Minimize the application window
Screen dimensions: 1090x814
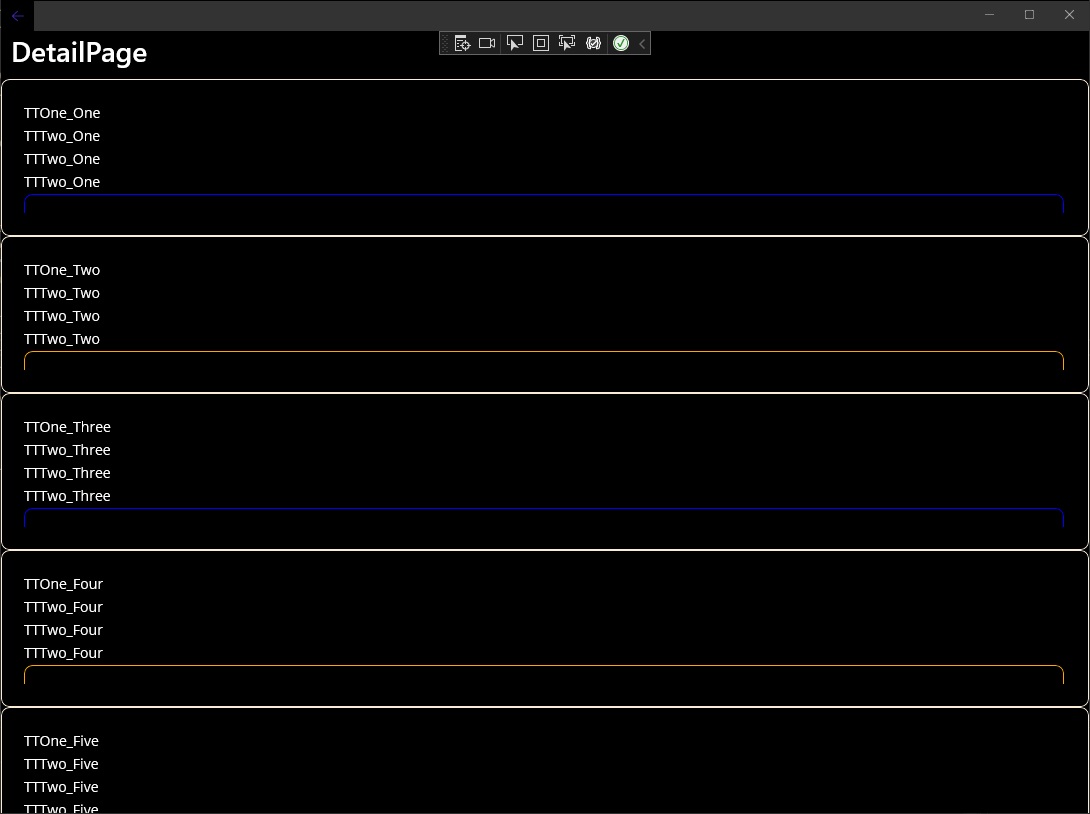989,15
